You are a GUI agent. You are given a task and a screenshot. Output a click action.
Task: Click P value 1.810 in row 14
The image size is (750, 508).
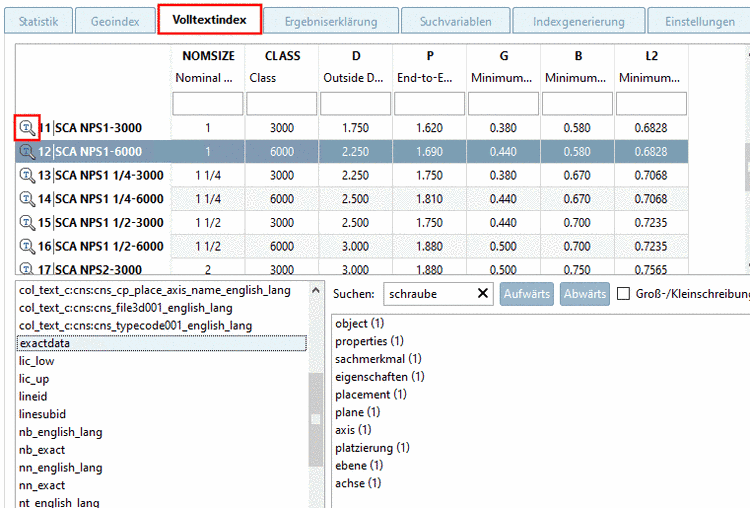point(430,199)
